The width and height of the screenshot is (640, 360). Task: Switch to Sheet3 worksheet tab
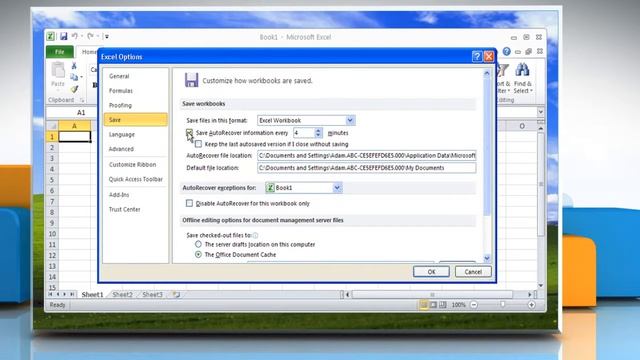coord(152,294)
